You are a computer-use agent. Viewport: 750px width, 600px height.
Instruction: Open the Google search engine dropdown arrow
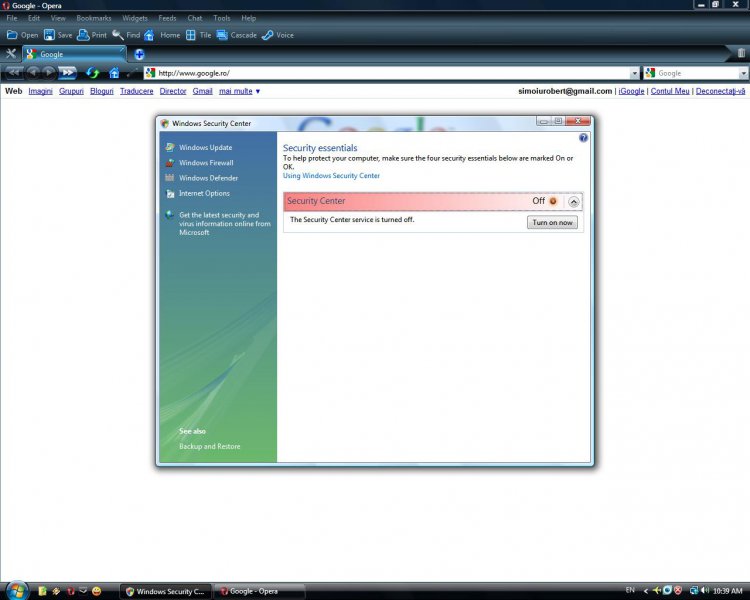coord(743,73)
